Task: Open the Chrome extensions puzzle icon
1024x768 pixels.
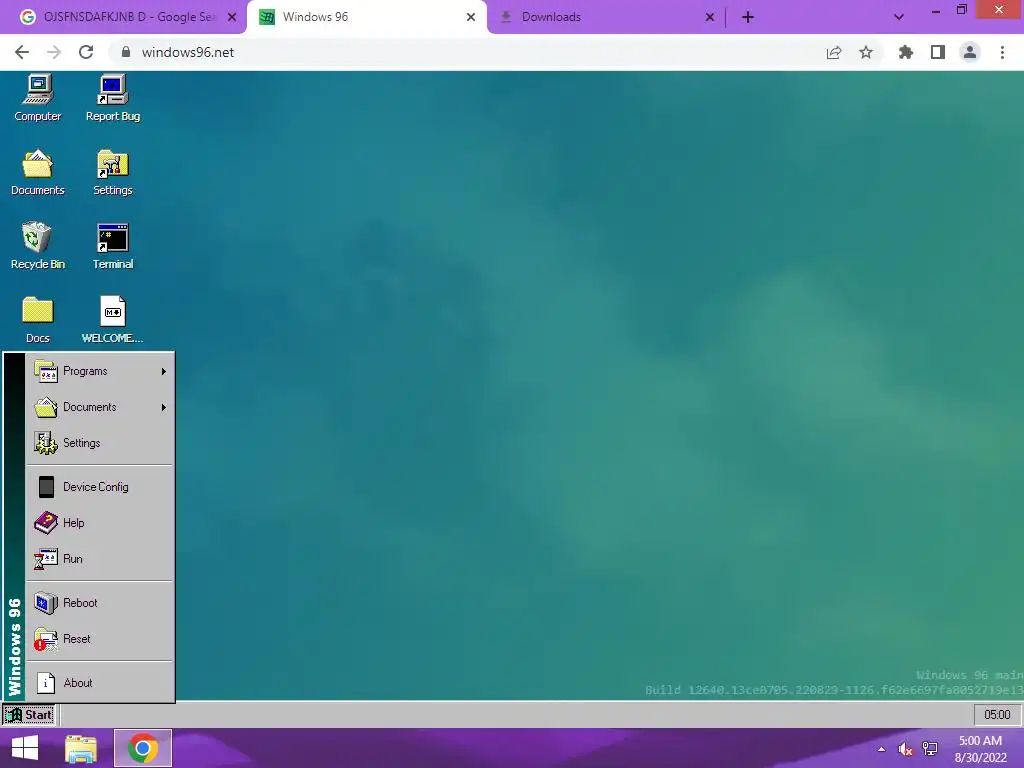Action: pos(905,52)
